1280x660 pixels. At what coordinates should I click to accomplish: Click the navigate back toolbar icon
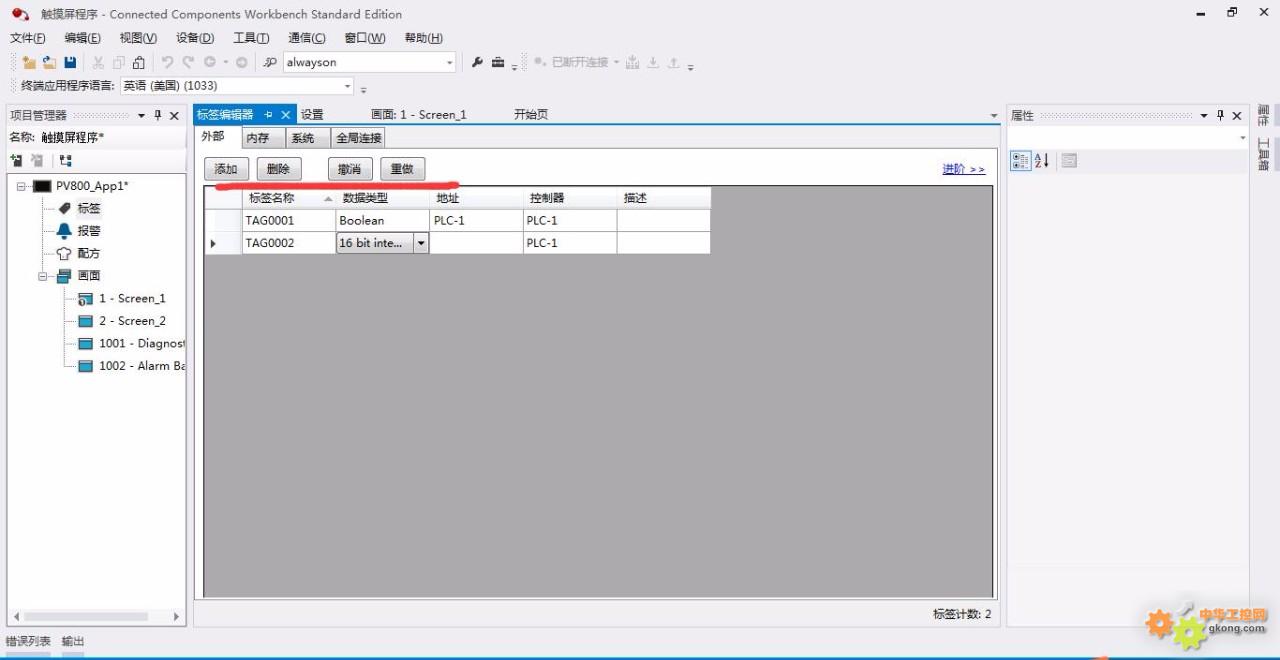(210, 62)
